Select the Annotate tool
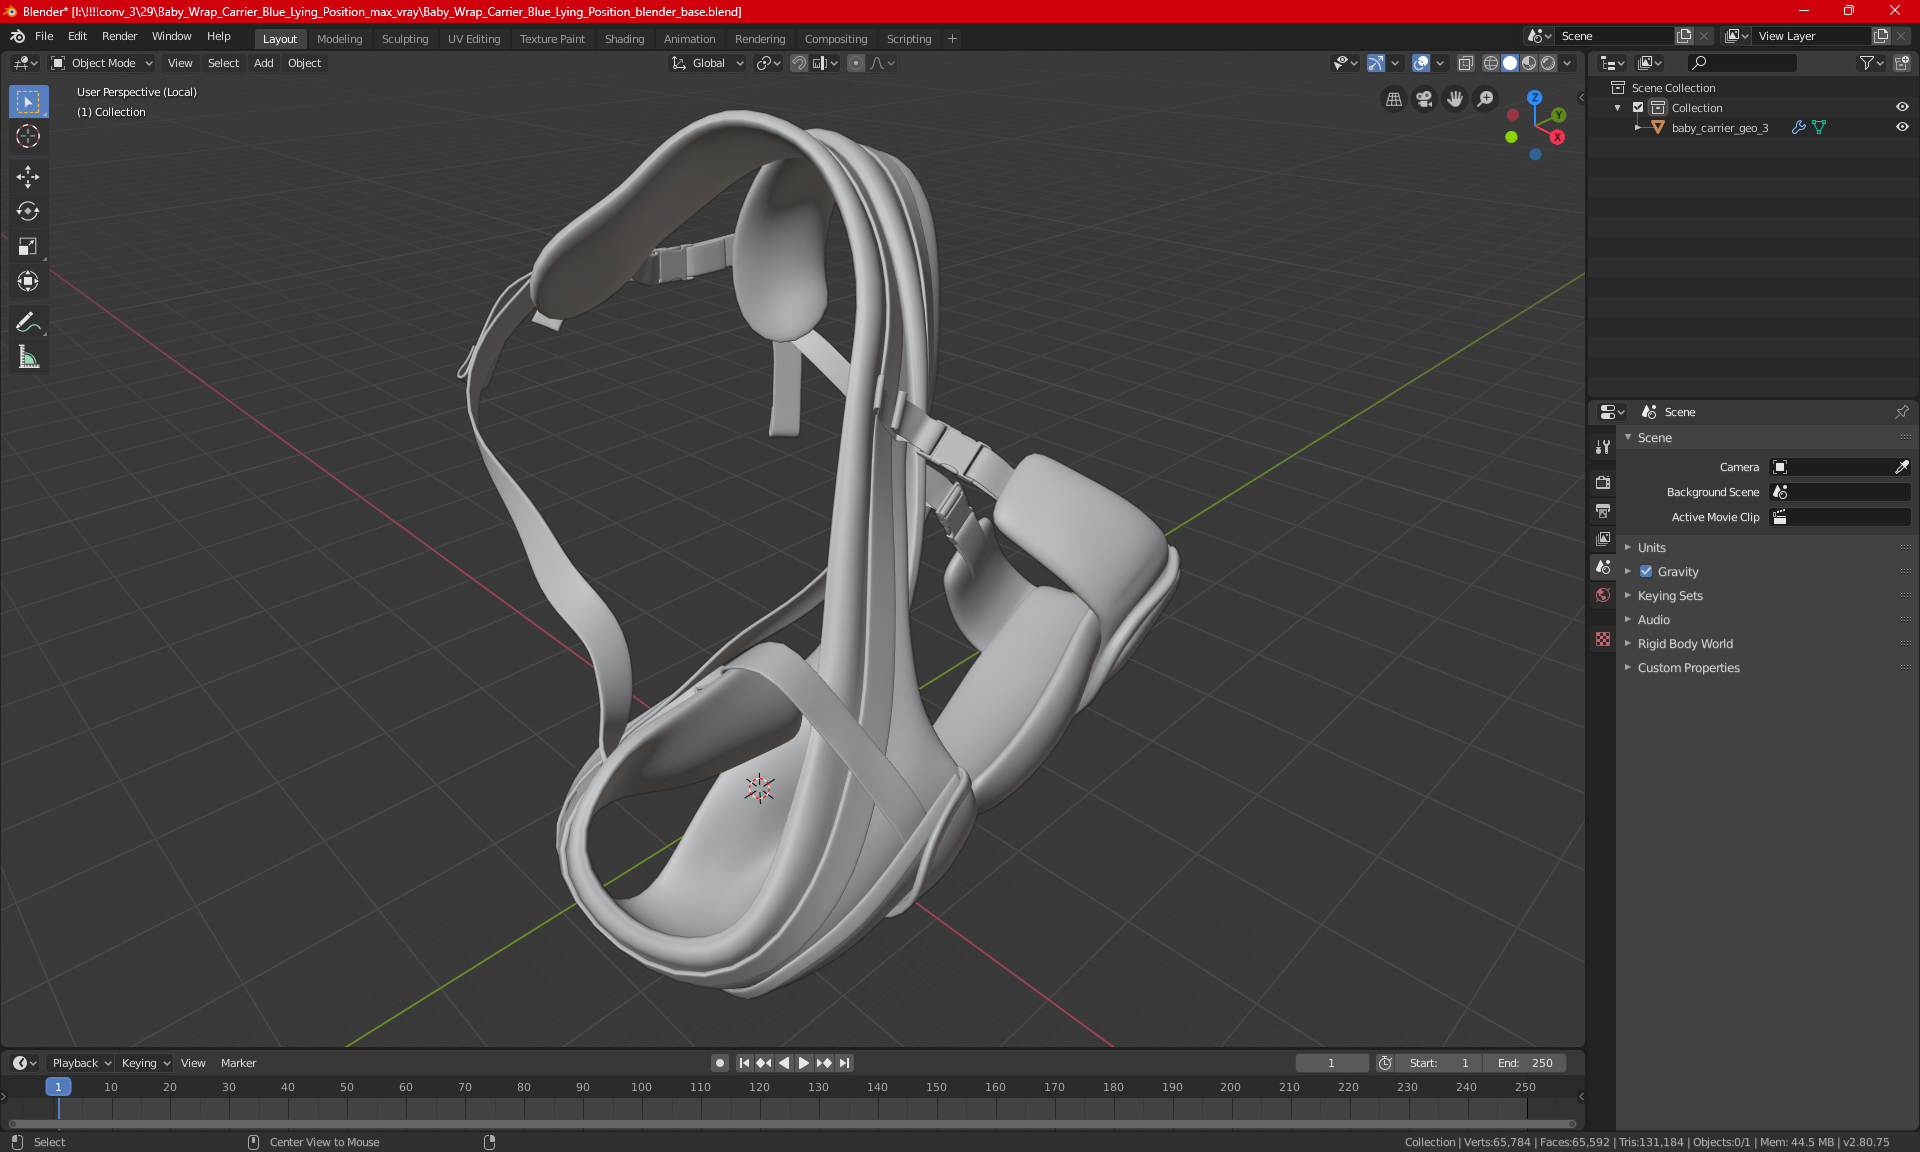Screen dimensions: 1920x1152 point(28,322)
